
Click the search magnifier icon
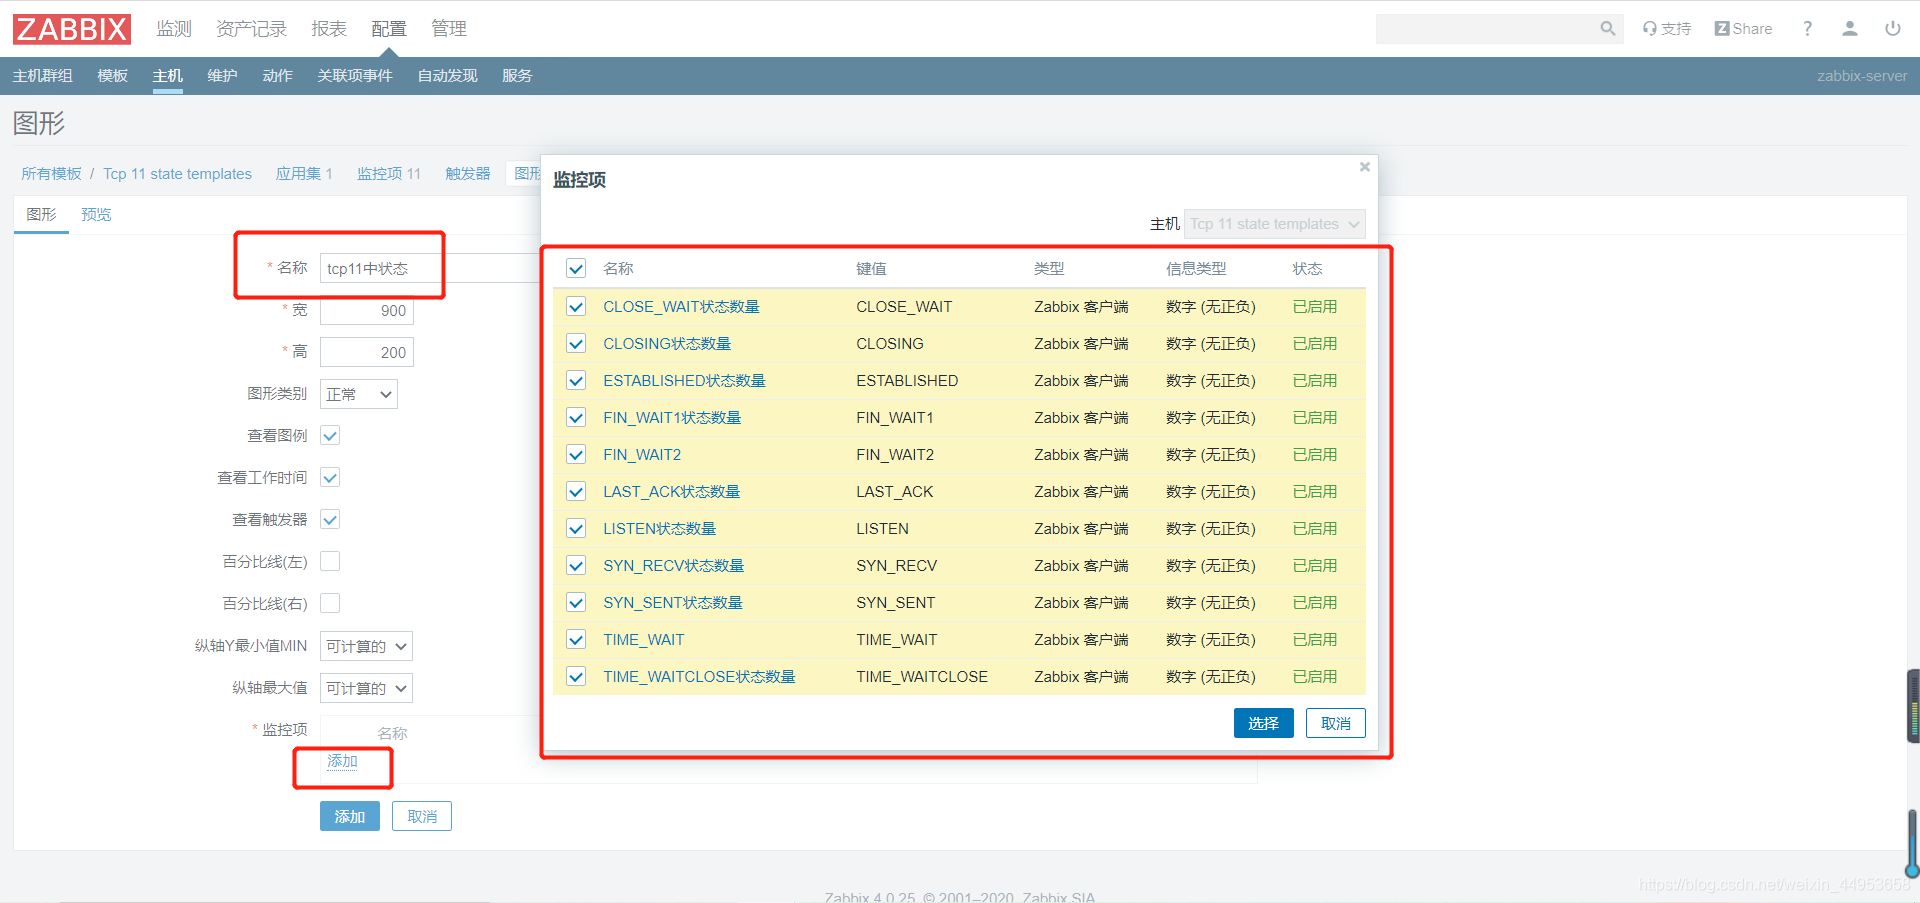1607,29
